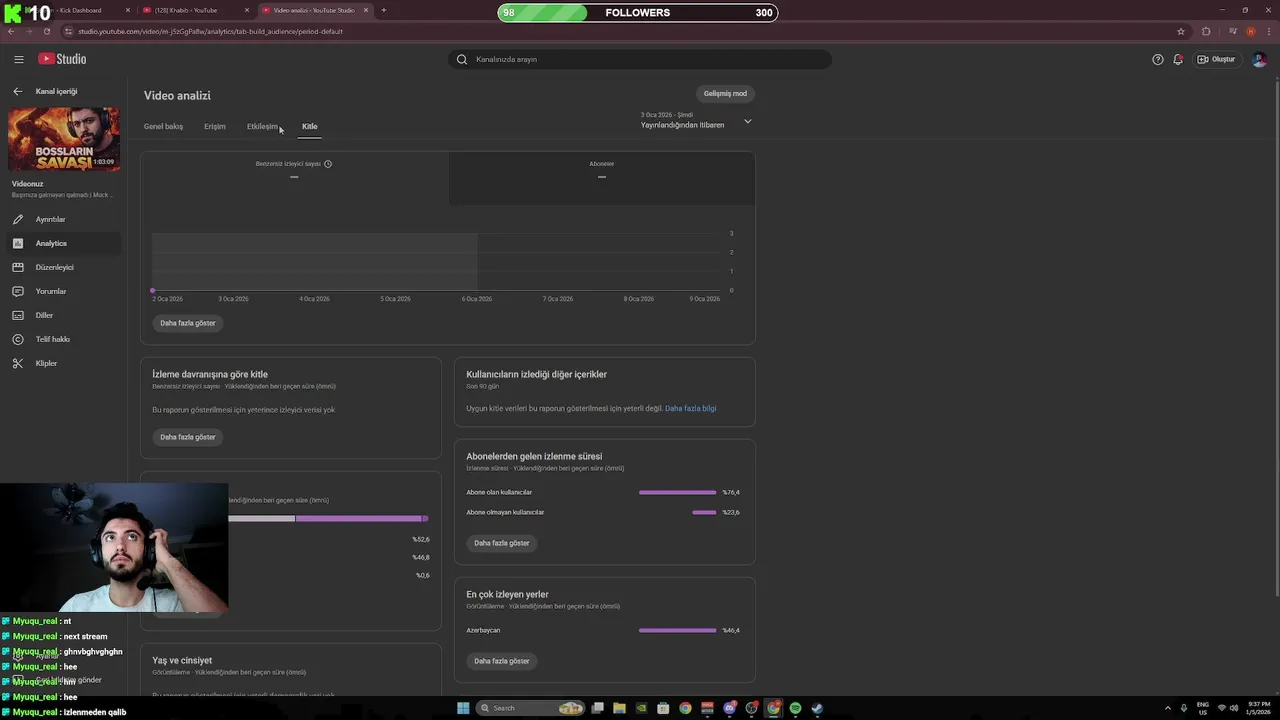Open Ayrıntılar pencil icon in sidebar
Screen dimensions: 1280x720
tap(17, 219)
